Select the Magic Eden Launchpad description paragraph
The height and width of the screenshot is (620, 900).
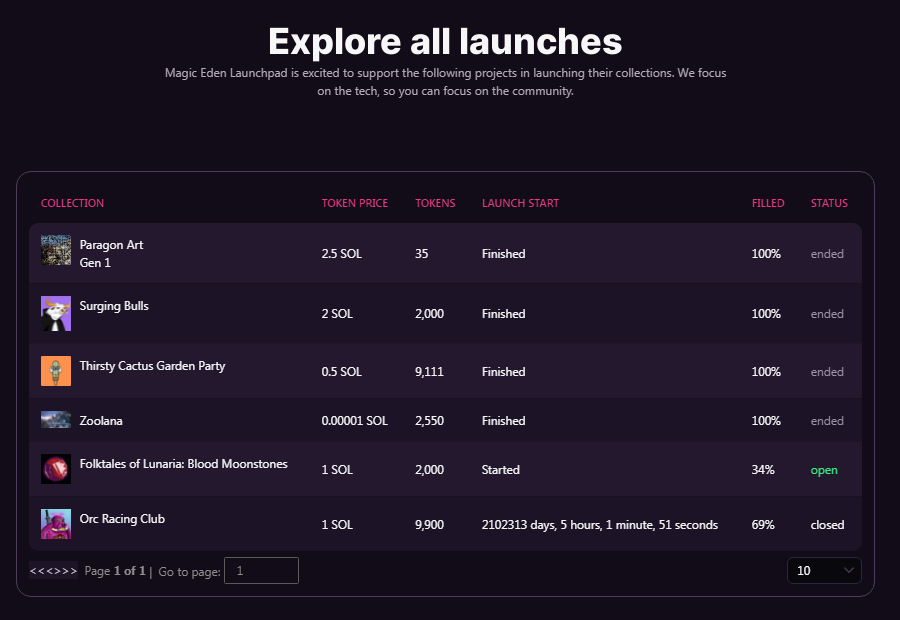445,82
